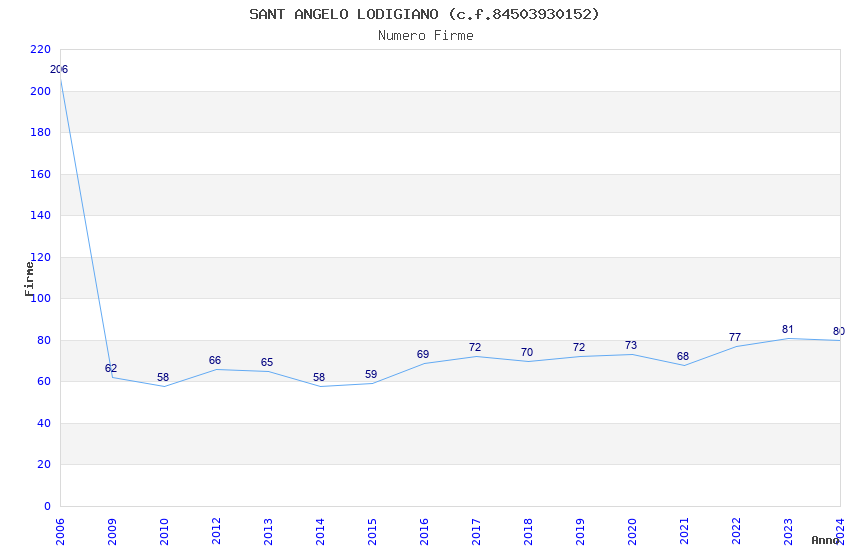Image resolution: width=850 pixels, height=550 pixels.
Task: Select year 2006 on the x-axis
Action: pos(60,531)
